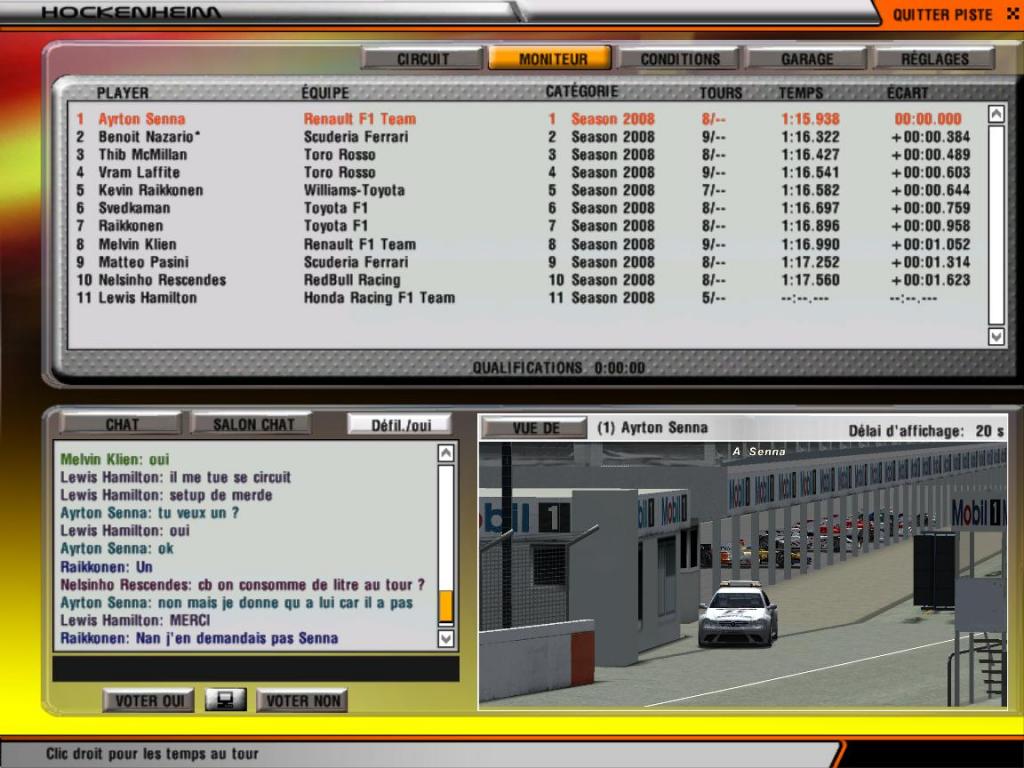Select driver Matteo Pasini row
Screen dimensions: 1024x768
(x=526, y=262)
